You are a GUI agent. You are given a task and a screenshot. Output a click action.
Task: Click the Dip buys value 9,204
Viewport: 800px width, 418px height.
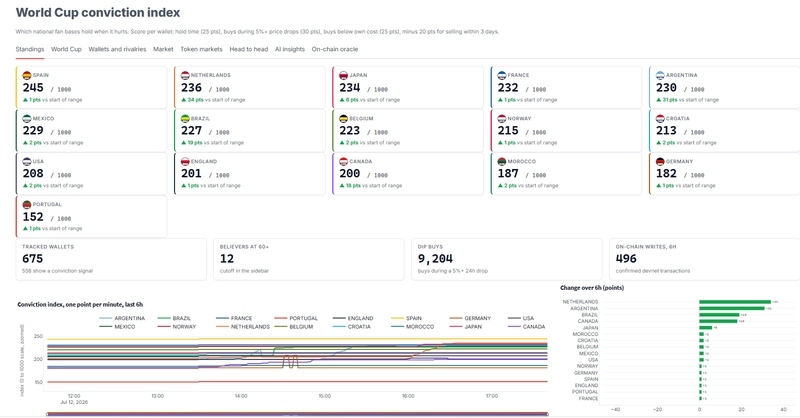[x=435, y=259]
